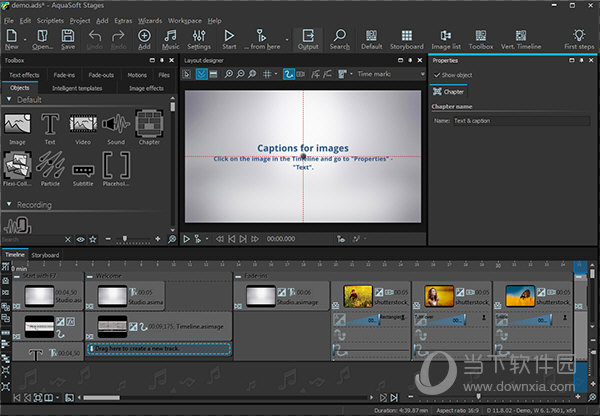Screen dimensions: 600x416
Task: Open the Scriptlets menu
Action: point(50,21)
